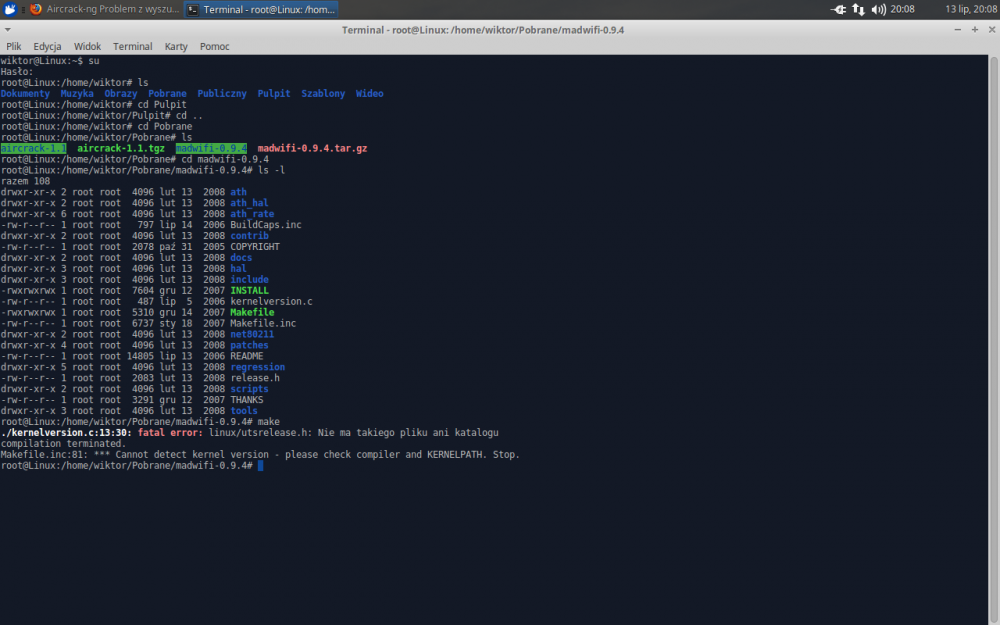This screenshot has height=625, width=1000.
Task: Click the Wideo directory name
Action: [x=370, y=94]
